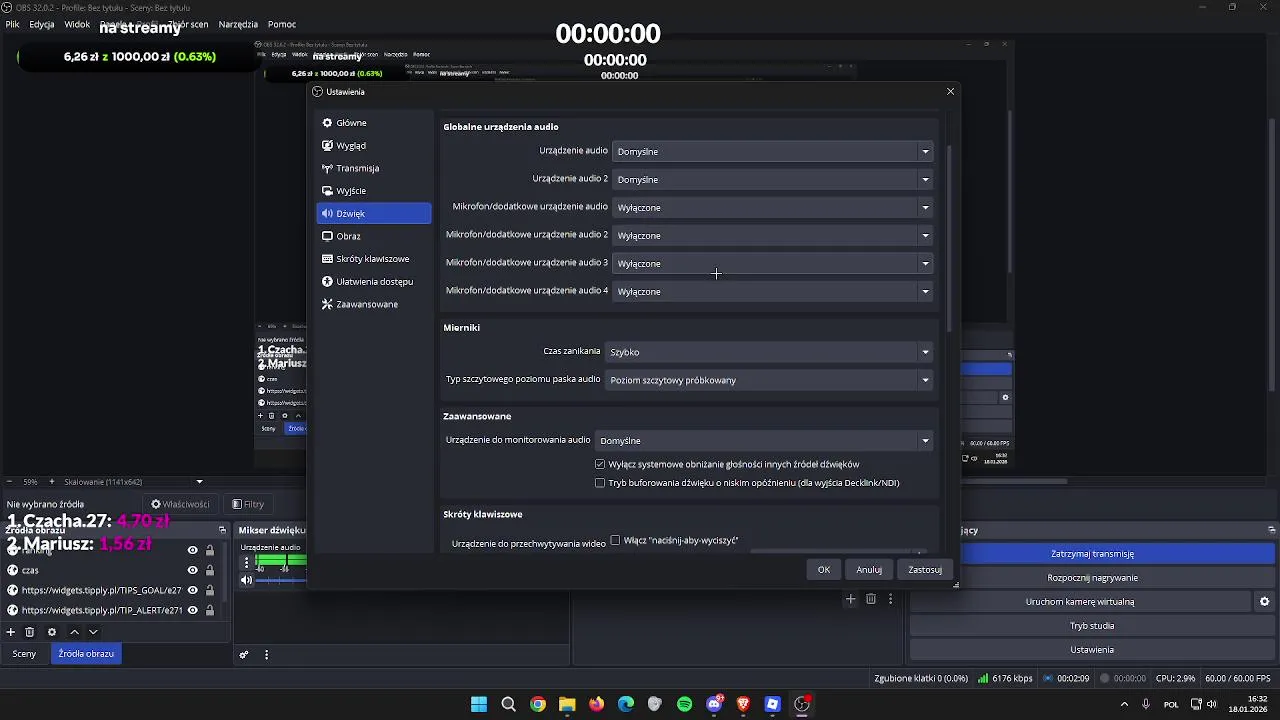Click settings dialog vertical scrollbar

[949, 240]
